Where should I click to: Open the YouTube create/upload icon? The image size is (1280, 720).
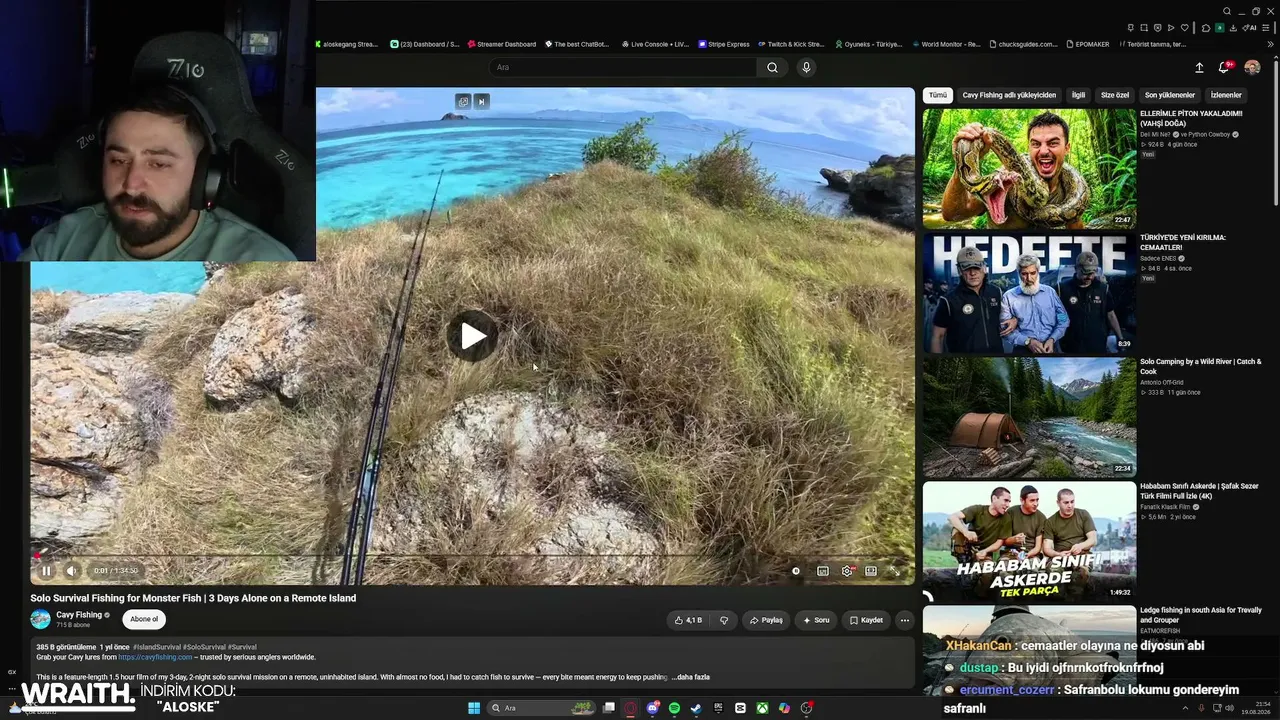1199,68
